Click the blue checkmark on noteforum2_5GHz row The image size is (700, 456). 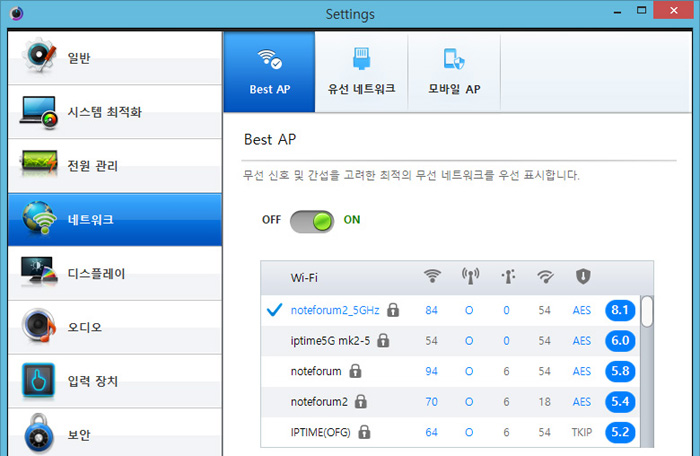click(274, 310)
